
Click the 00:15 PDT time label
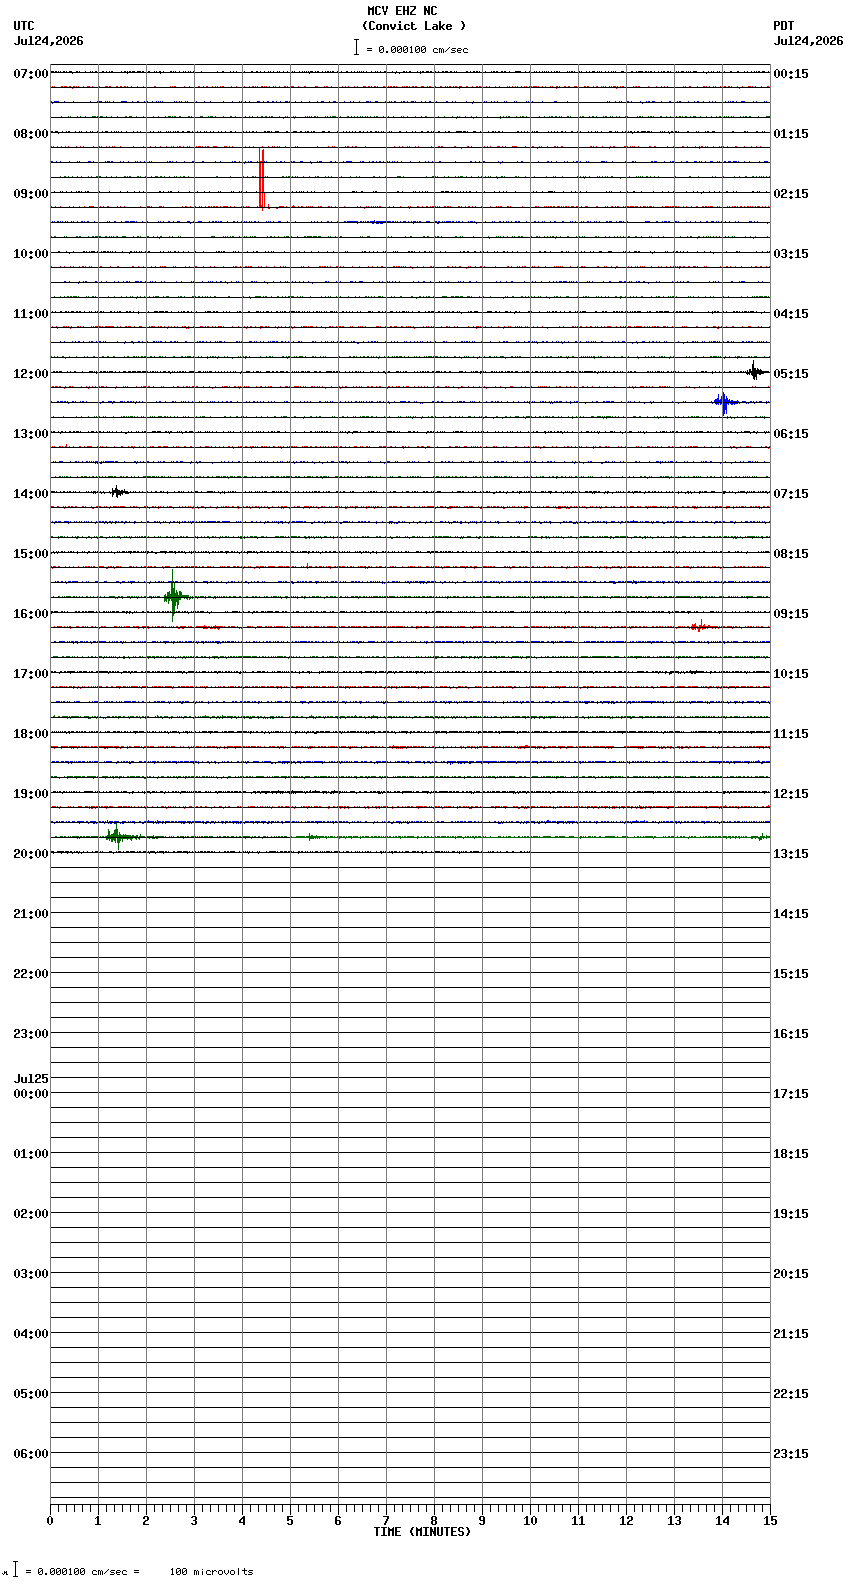click(791, 74)
